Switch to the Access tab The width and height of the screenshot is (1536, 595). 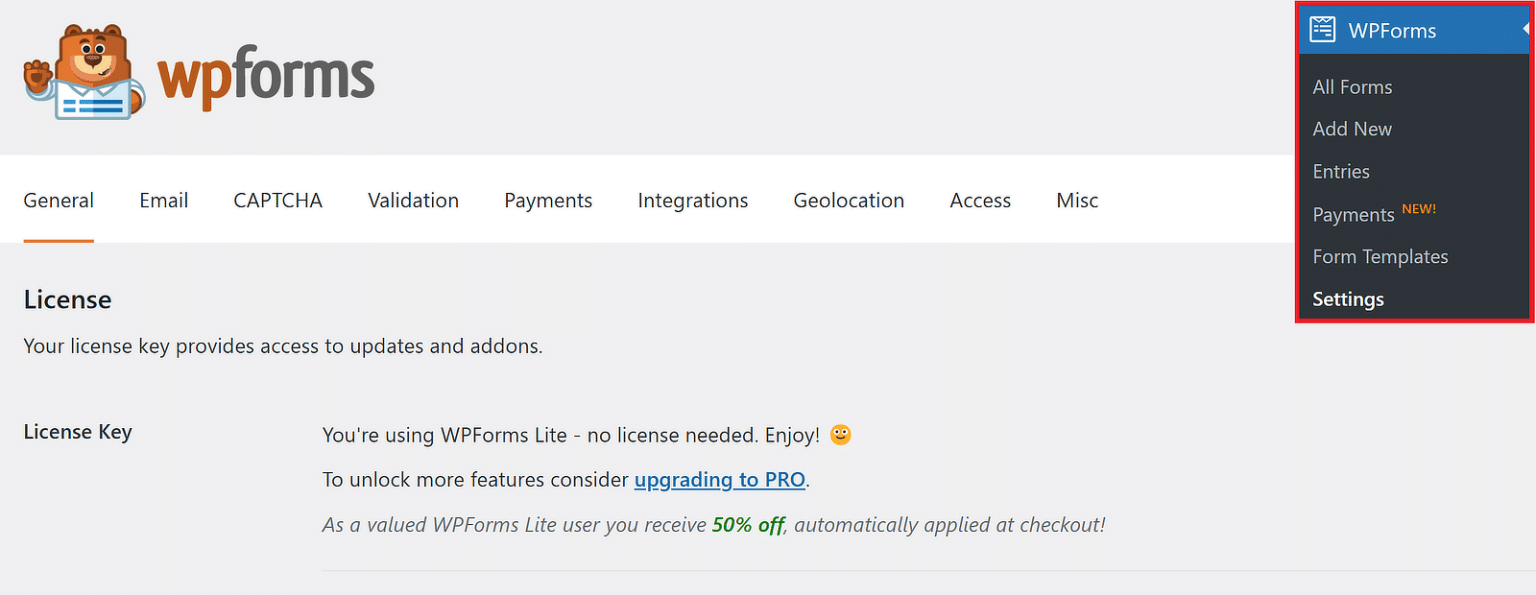pyautogui.click(x=979, y=200)
